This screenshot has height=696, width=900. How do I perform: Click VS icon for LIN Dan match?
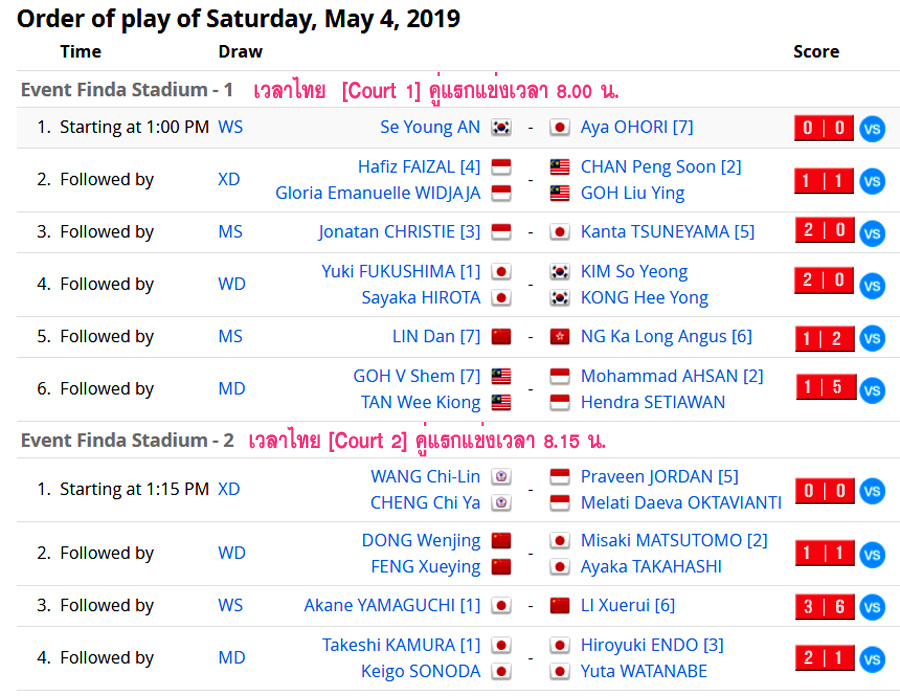pyautogui.click(x=872, y=338)
